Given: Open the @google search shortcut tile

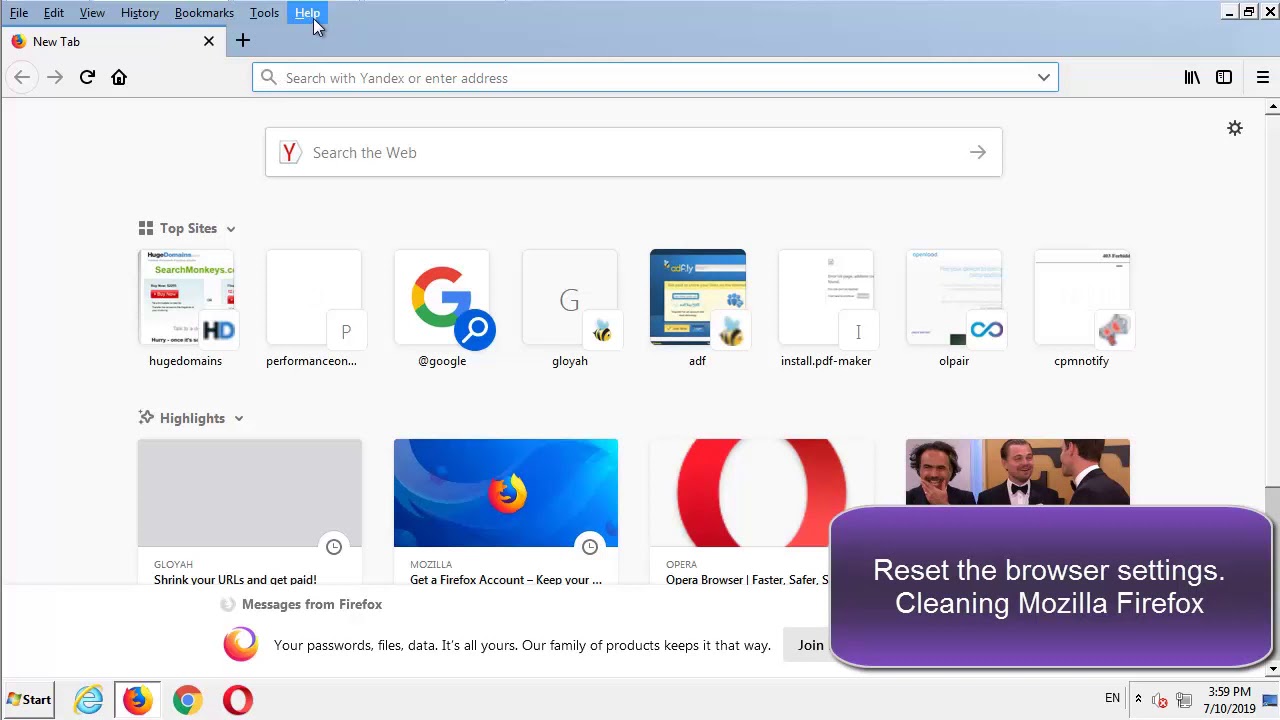Looking at the screenshot, I should tap(442, 308).
